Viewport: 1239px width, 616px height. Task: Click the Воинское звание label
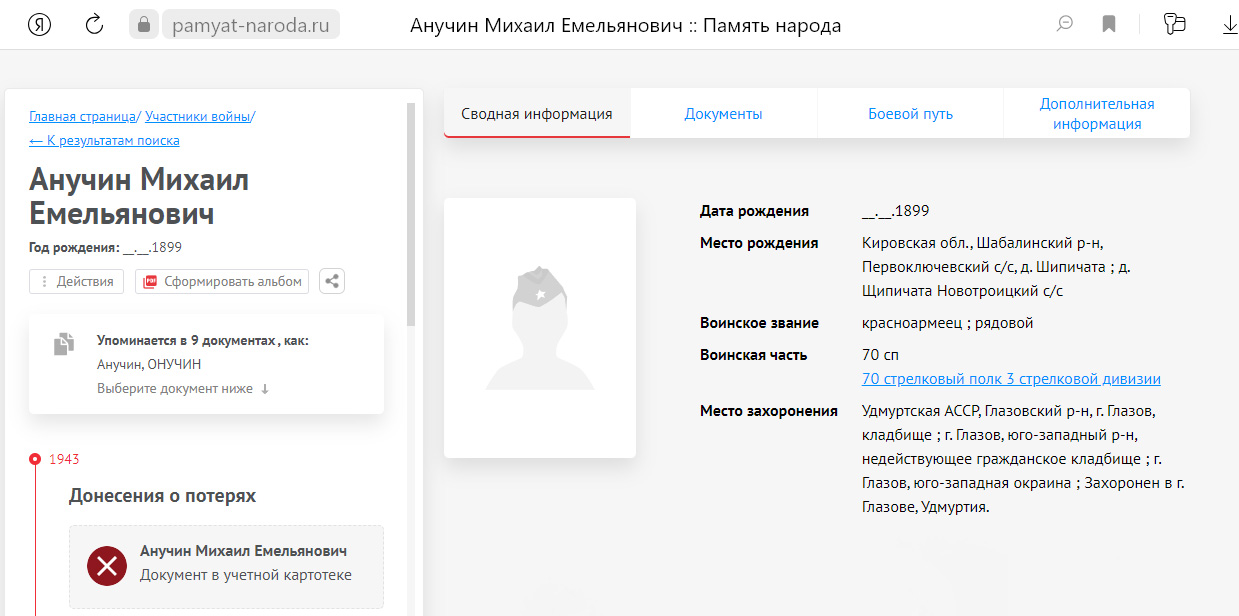(759, 323)
